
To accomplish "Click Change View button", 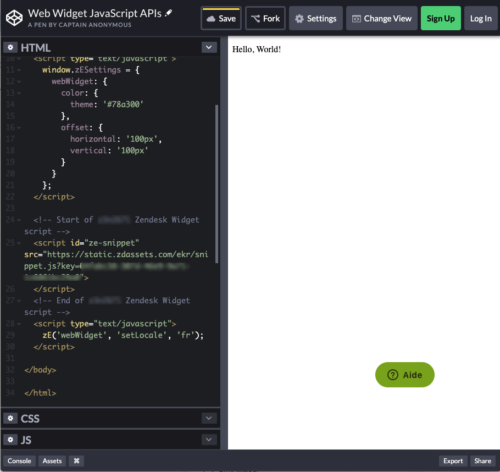I will click(382, 19).
